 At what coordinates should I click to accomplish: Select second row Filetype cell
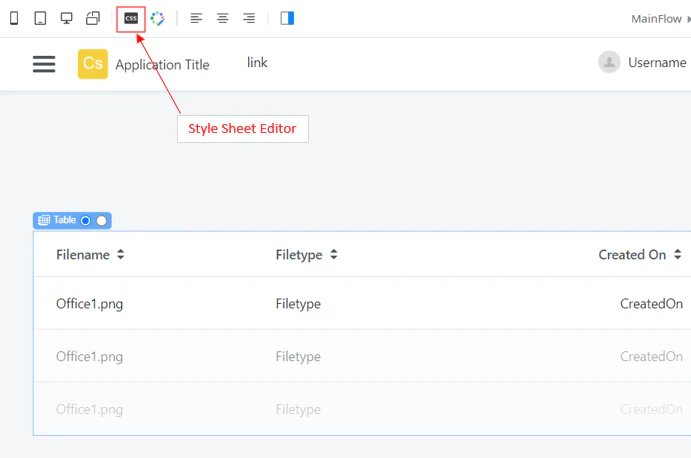tap(298, 357)
